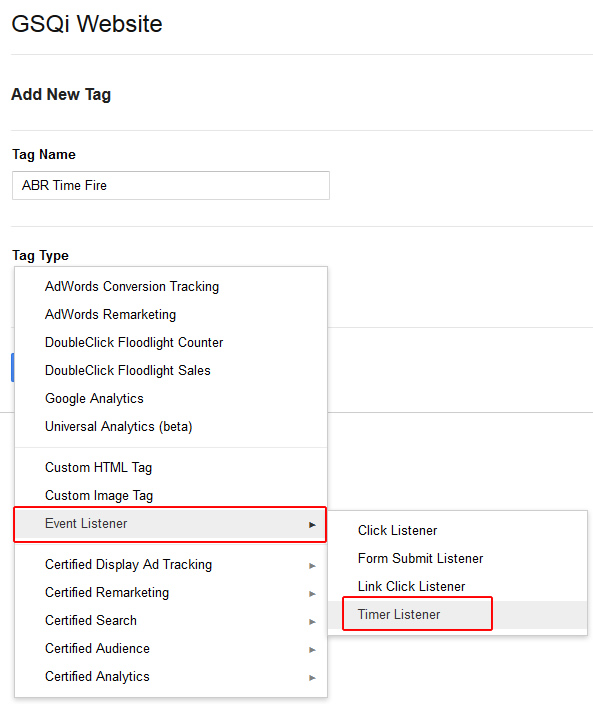The image size is (593, 711).
Task: Click the Tag Name label
Action: pos(44,155)
